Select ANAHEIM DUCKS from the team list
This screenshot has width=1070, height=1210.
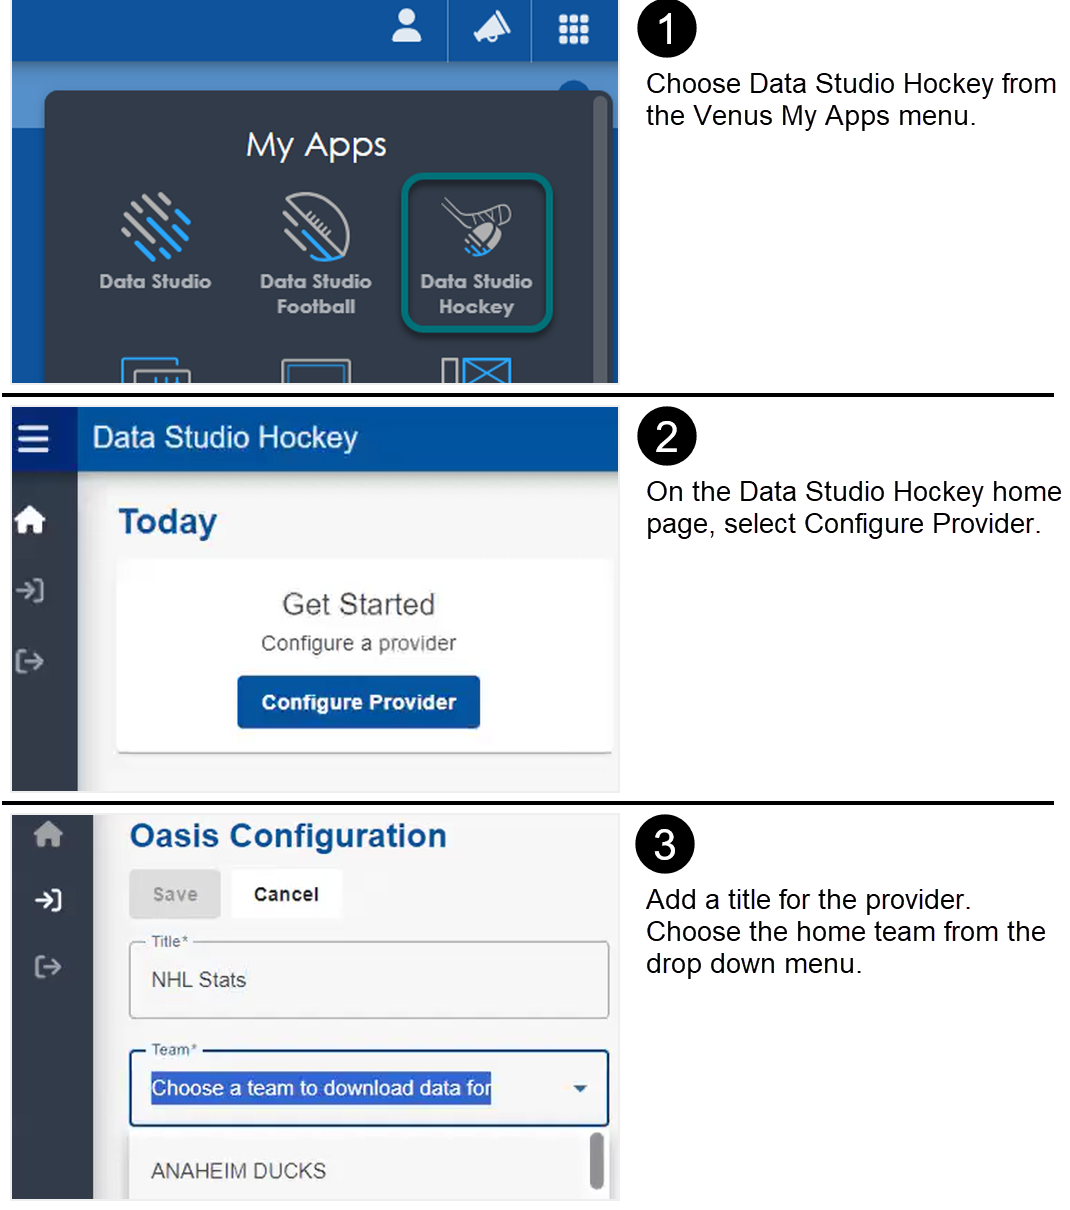click(x=239, y=1170)
